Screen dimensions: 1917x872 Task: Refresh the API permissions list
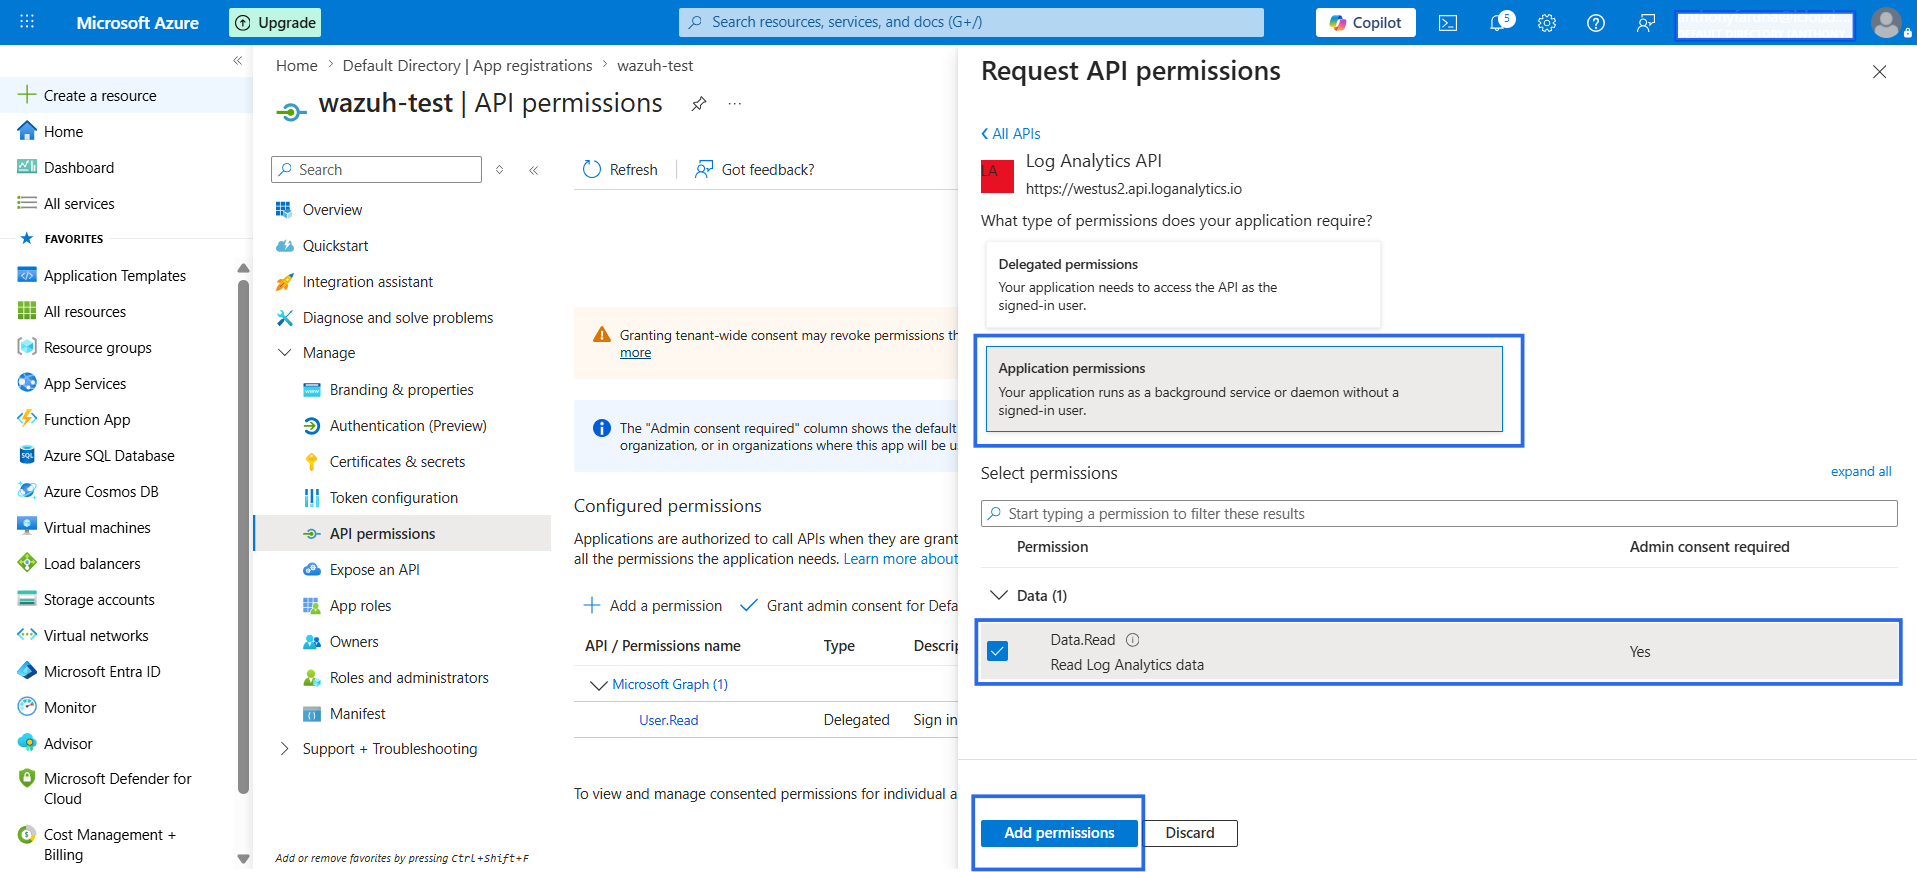[620, 170]
